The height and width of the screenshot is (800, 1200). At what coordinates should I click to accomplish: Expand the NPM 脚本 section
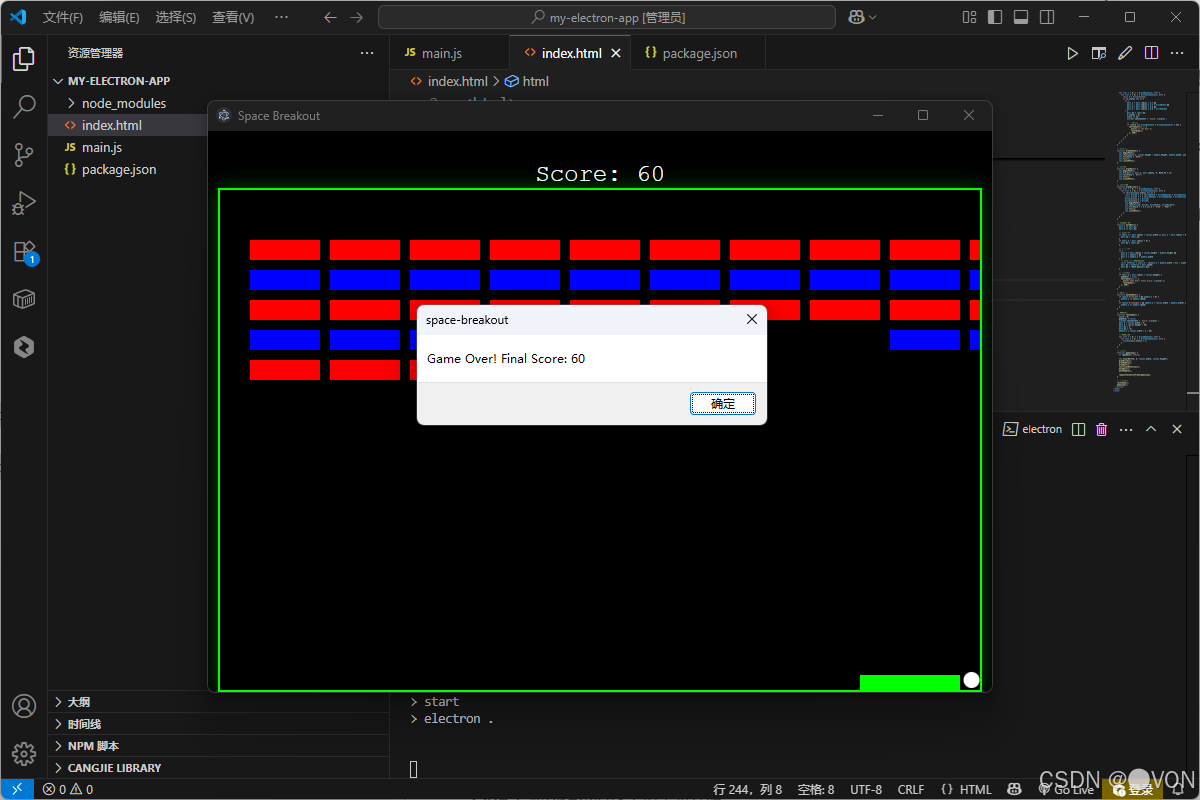point(218,746)
